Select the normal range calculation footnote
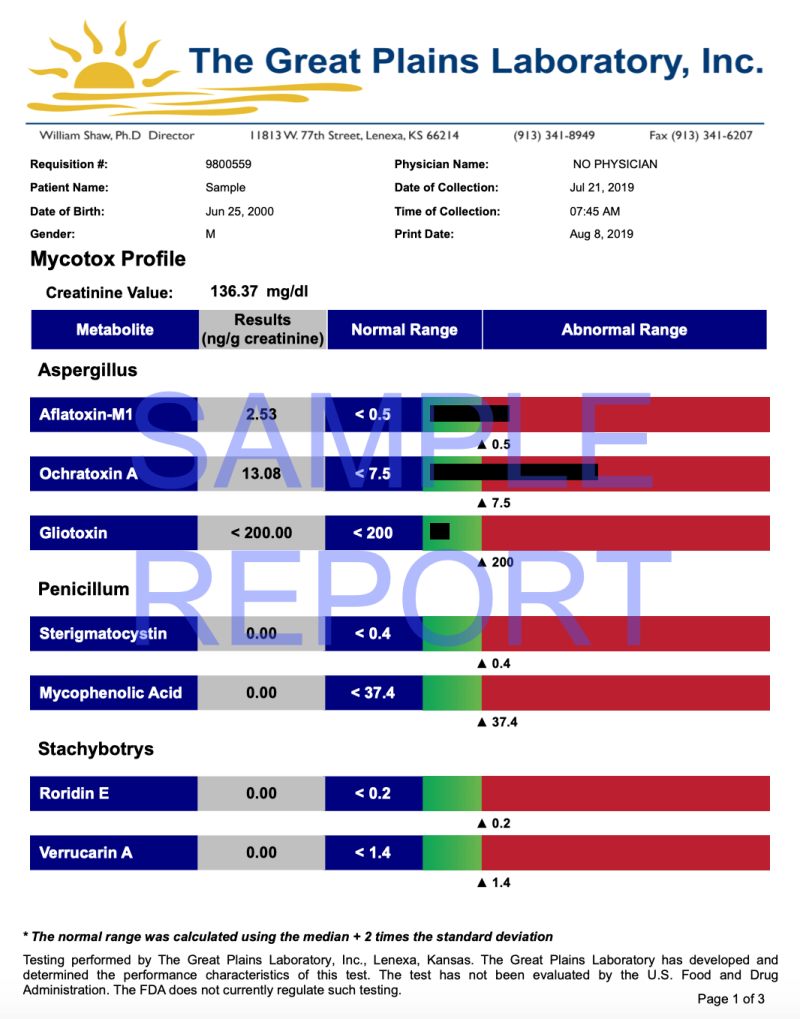Screen dimensions: 800x1019 point(288,936)
